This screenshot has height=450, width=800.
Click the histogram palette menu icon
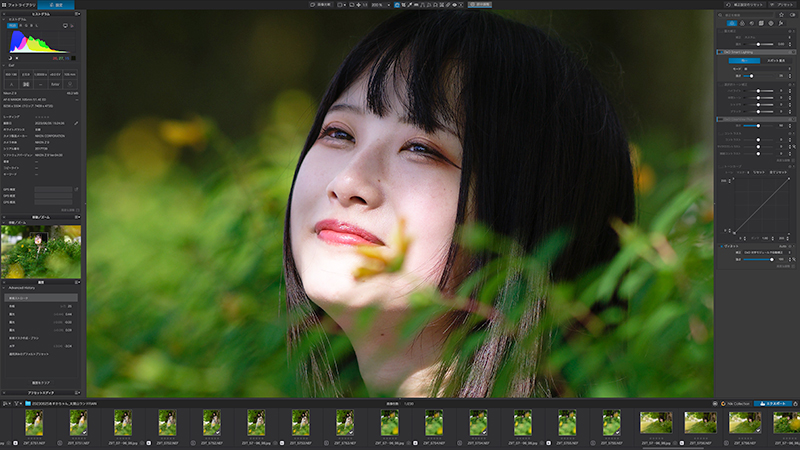(x=77, y=14)
